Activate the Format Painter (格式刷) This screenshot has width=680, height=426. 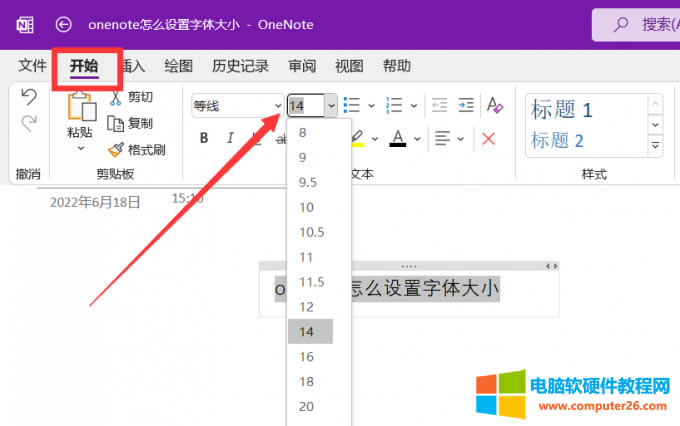tap(115, 149)
